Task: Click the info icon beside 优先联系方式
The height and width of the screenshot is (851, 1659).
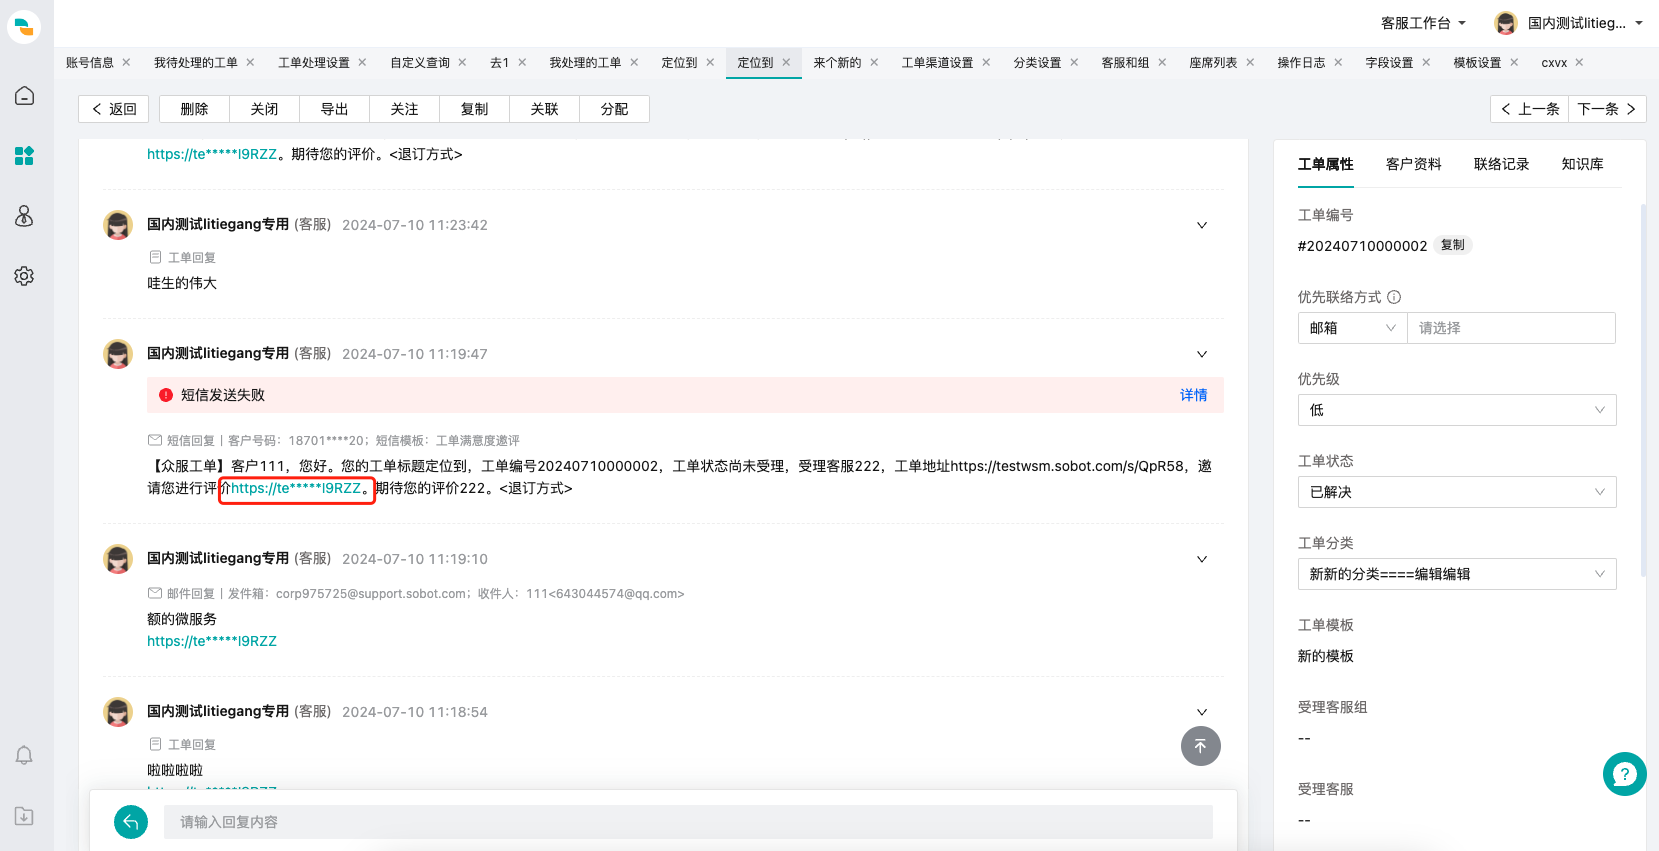Action: tap(1394, 297)
